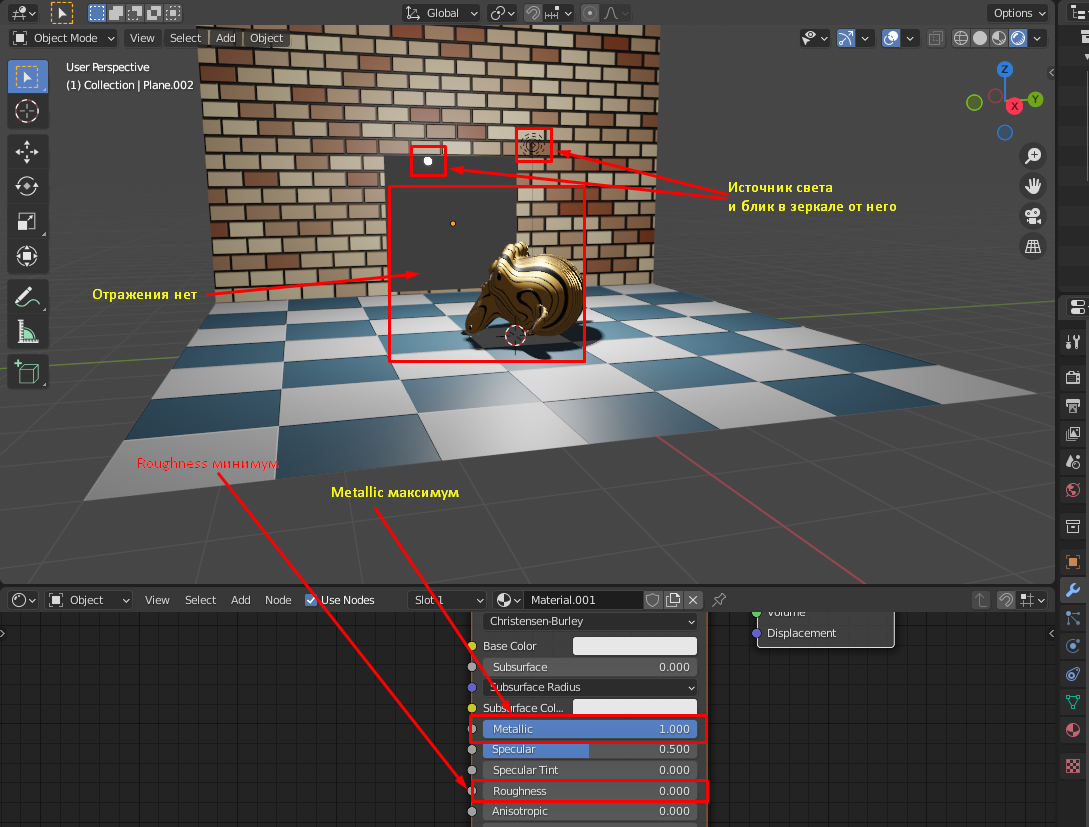The image size is (1089, 827).
Task: Open 3D viewport Add menu
Action: (x=226, y=38)
